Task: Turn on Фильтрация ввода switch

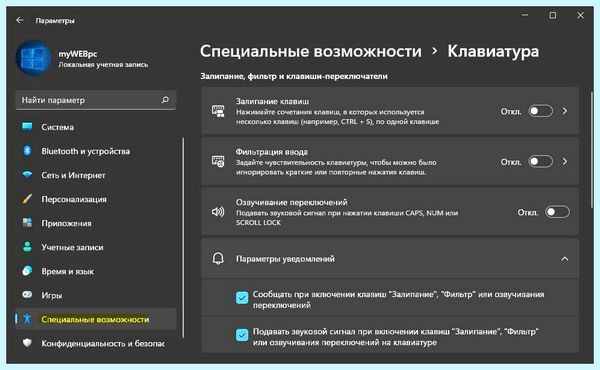Action: [x=540, y=161]
